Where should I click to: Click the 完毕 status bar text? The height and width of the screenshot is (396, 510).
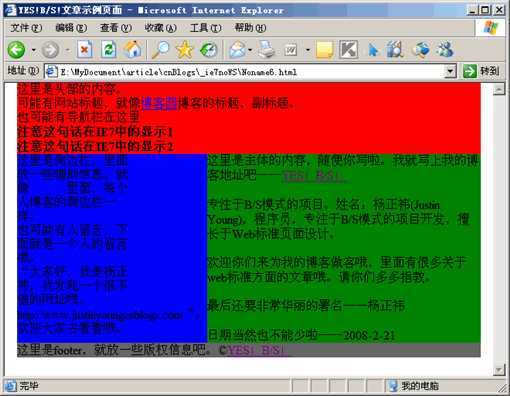click(29, 386)
